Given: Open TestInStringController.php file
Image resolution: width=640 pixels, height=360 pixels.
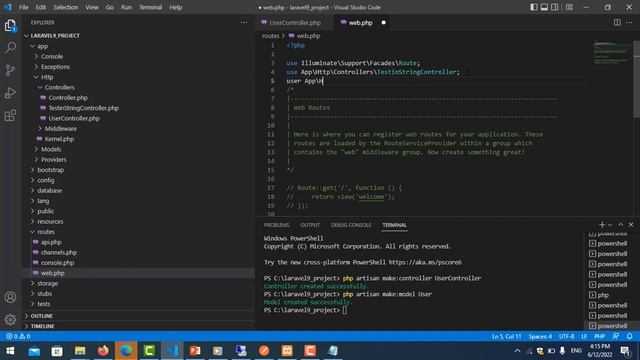Looking at the screenshot, I should (x=83, y=108).
